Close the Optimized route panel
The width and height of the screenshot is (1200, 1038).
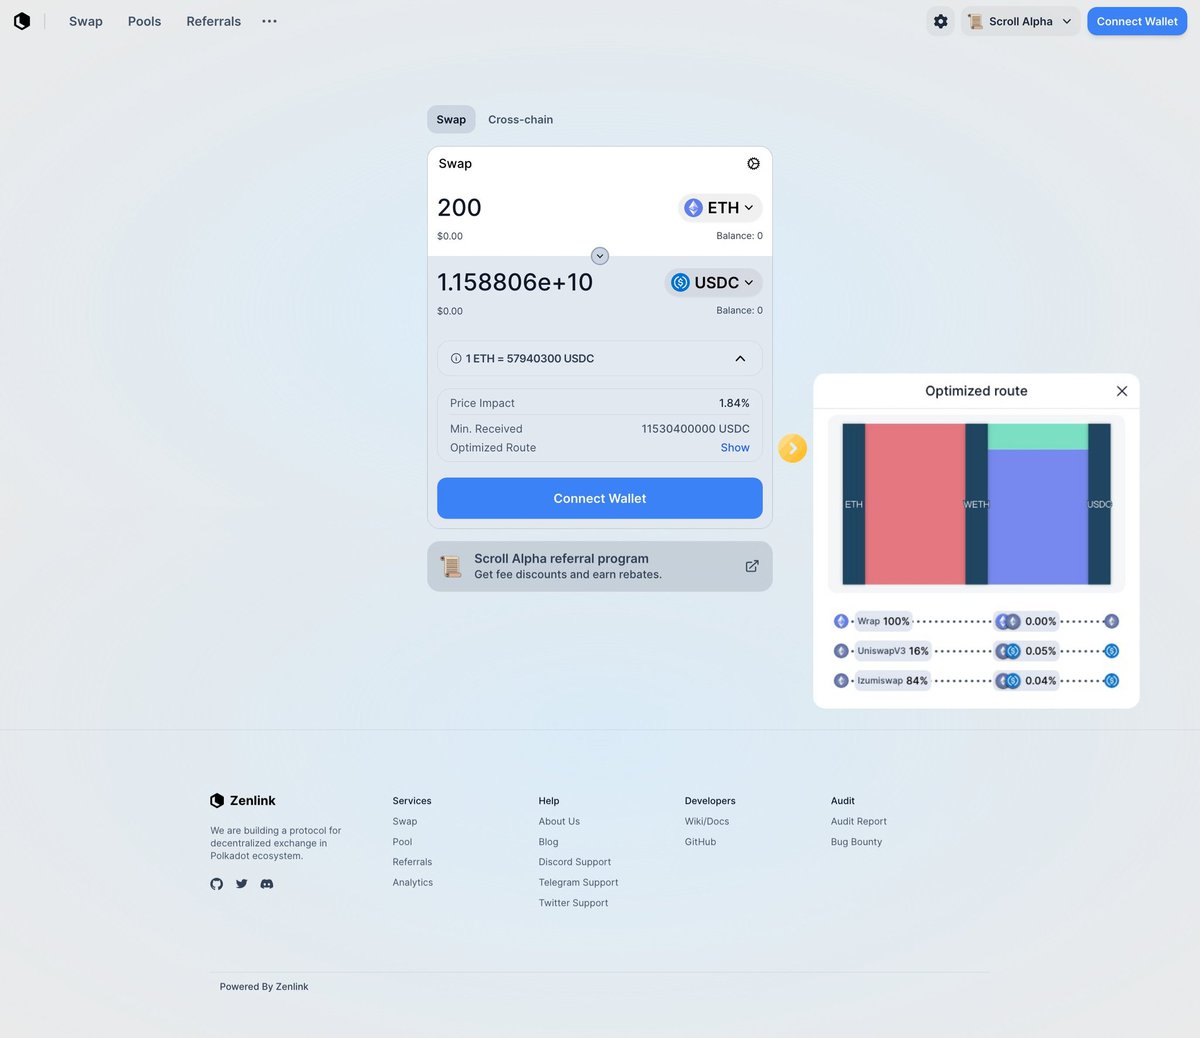pyautogui.click(x=1122, y=391)
